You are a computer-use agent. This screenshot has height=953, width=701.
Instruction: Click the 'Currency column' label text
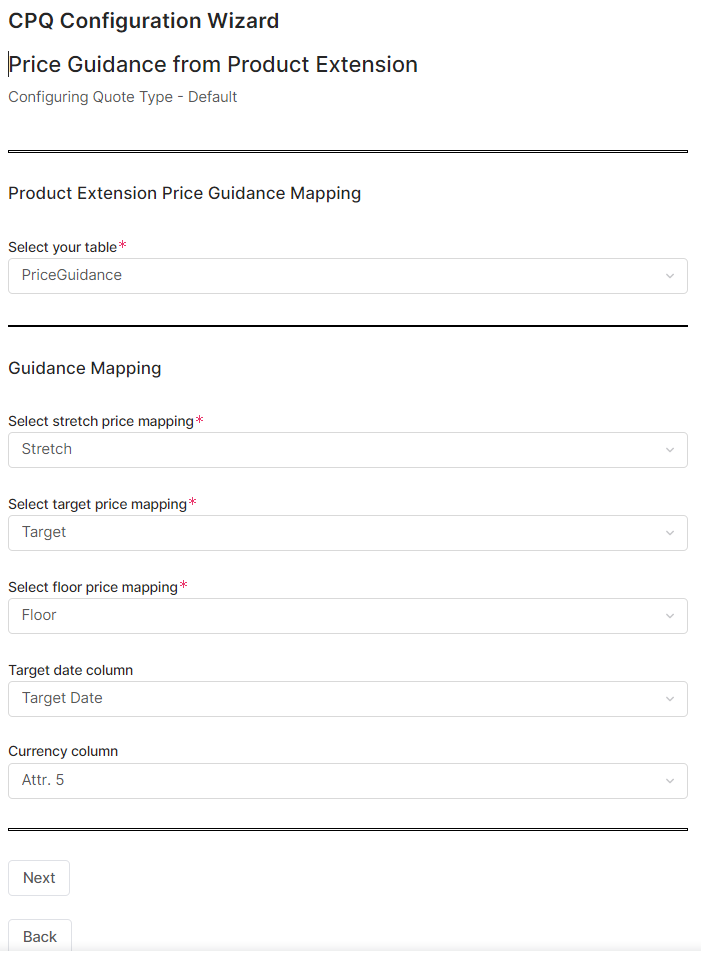click(x=63, y=751)
